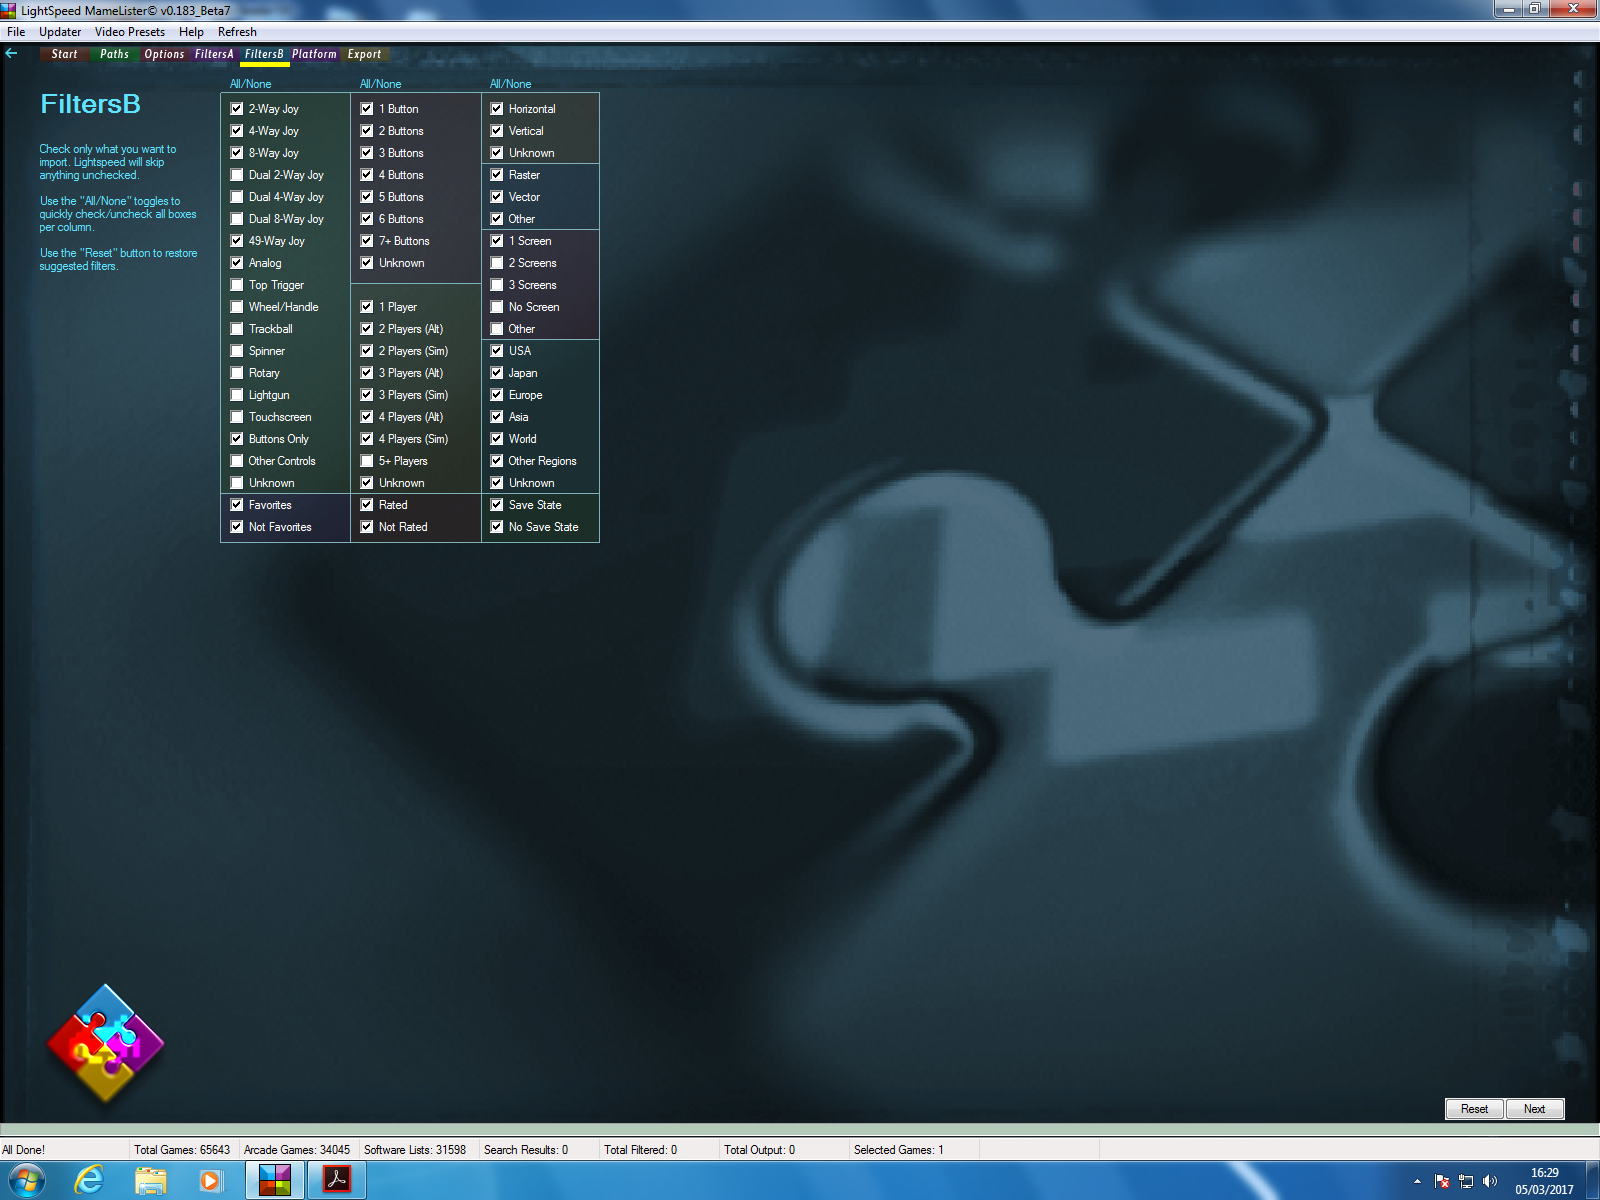The width and height of the screenshot is (1600, 1200).
Task: Click the puzzle-piece logo image
Action: click(105, 1043)
